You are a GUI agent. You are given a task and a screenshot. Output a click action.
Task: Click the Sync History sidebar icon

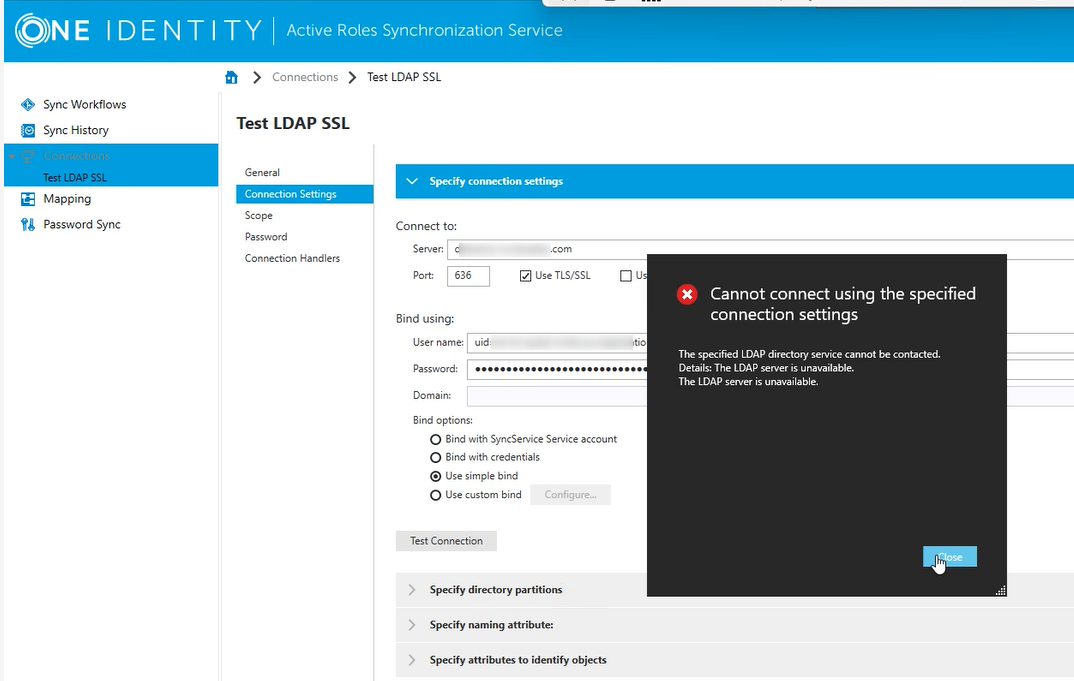pos(28,130)
